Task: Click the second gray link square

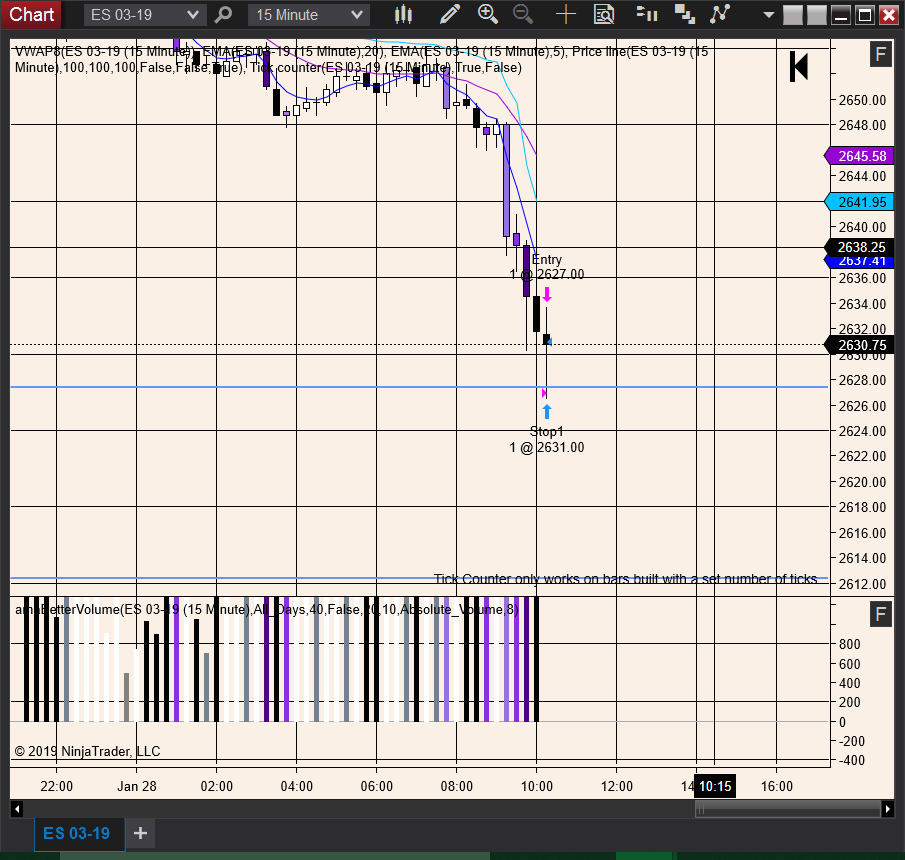Action: (816, 15)
